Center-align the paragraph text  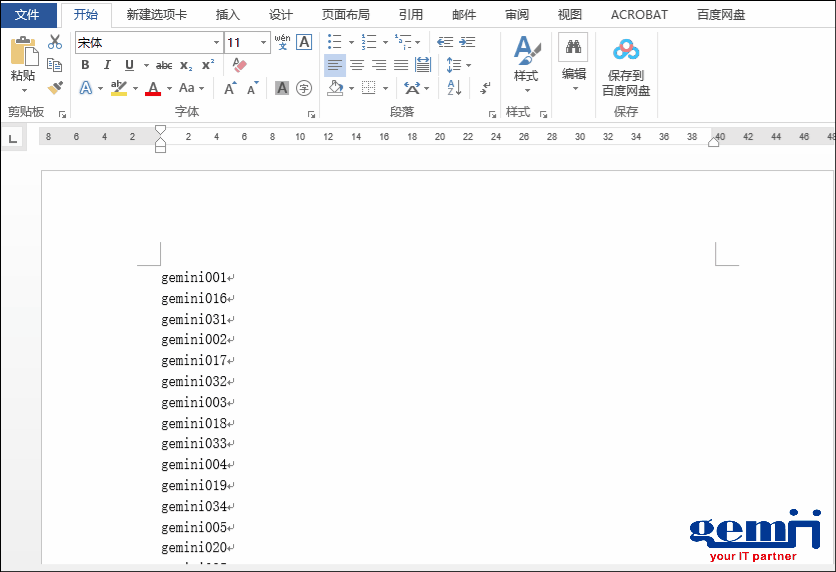tap(357, 65)
